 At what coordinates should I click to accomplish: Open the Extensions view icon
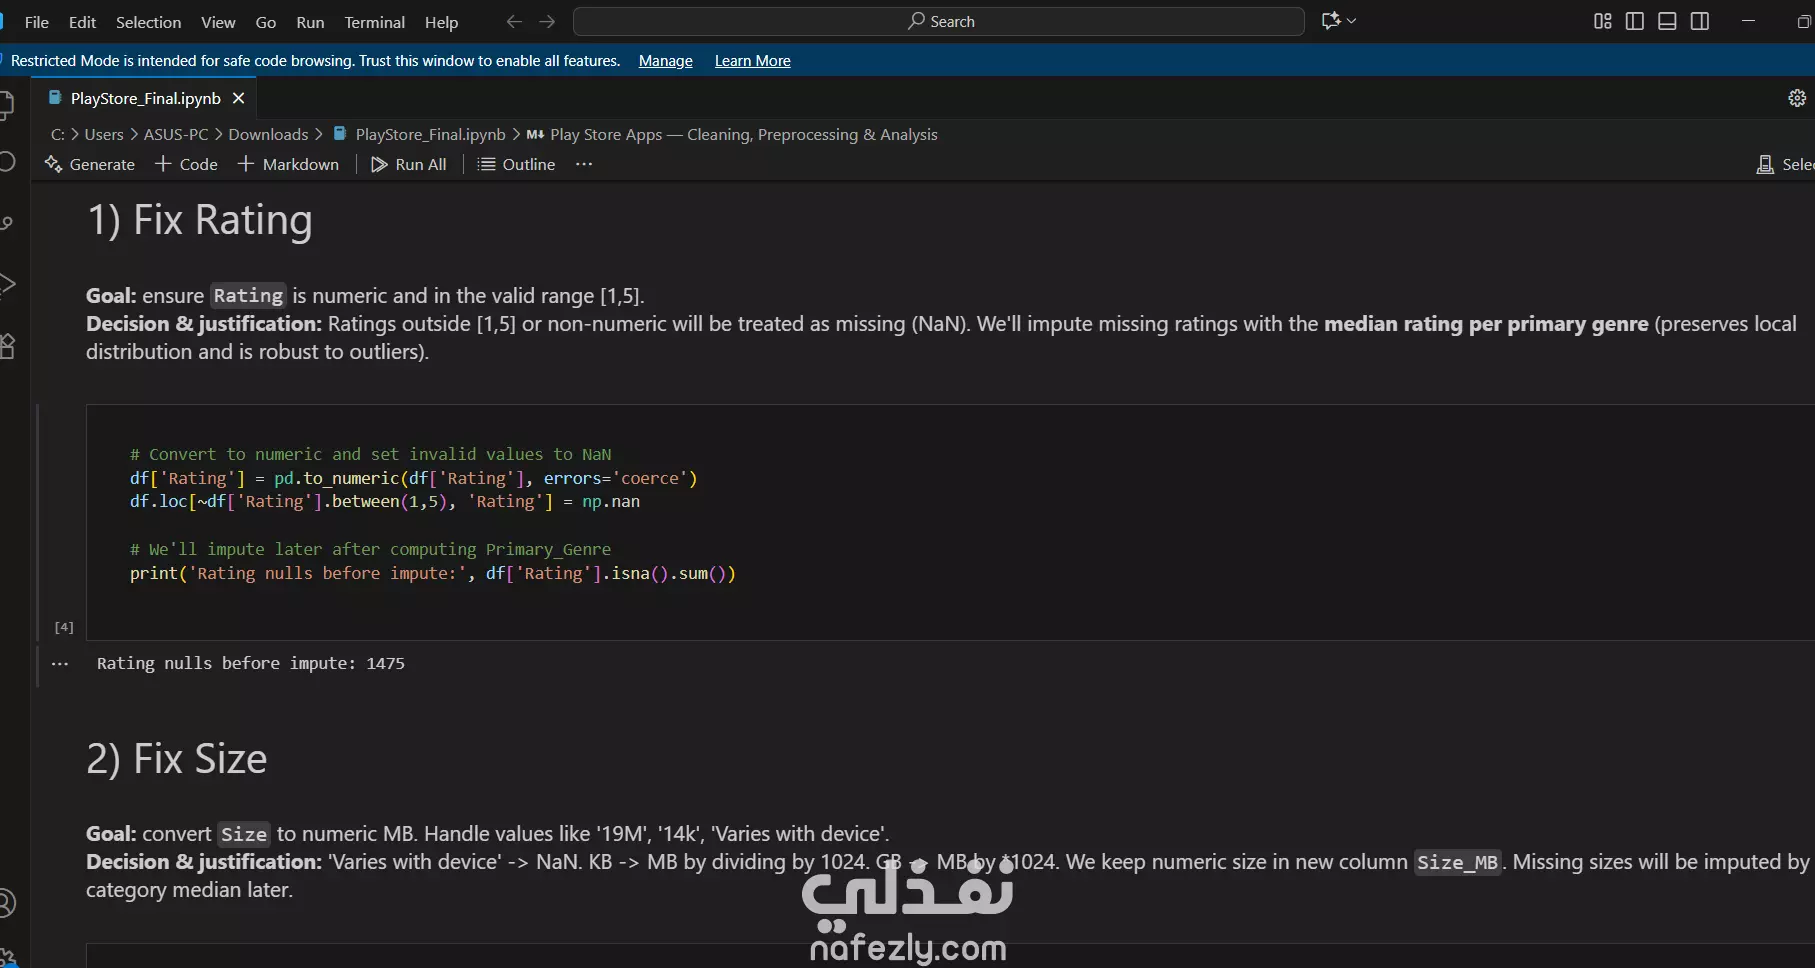point(8,346)
